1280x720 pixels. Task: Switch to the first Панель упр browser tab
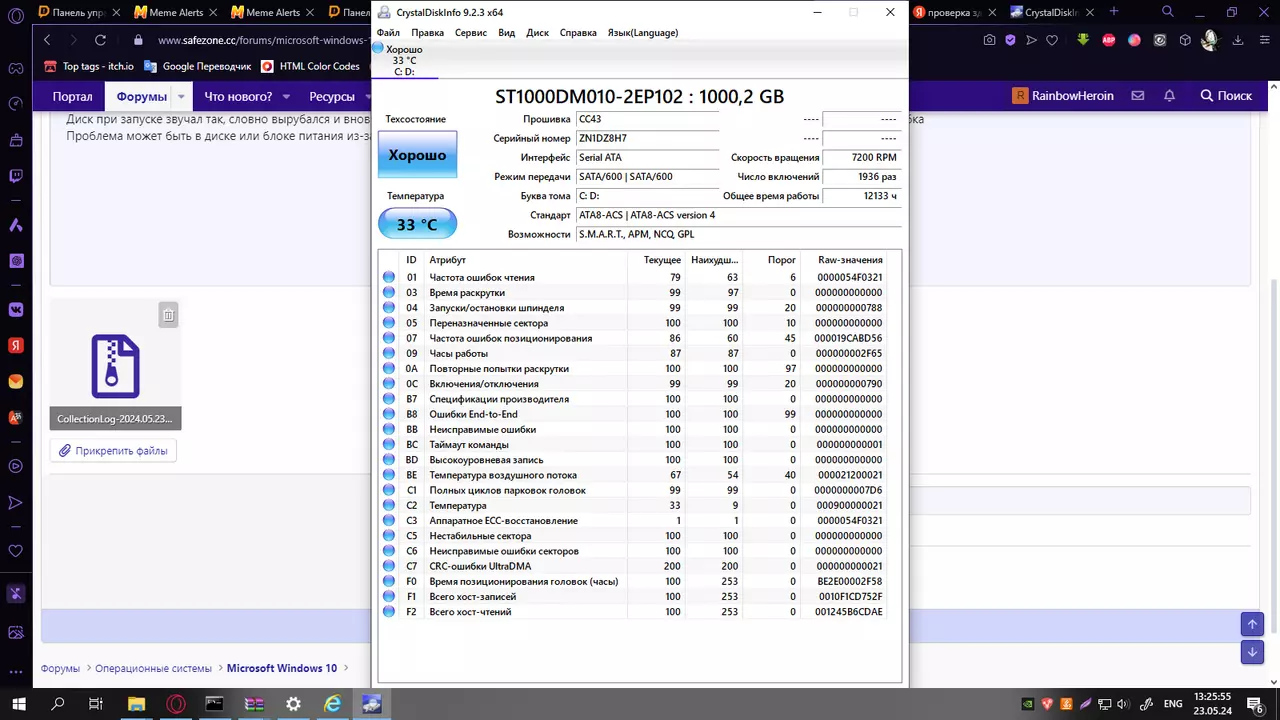coord(80,13)
